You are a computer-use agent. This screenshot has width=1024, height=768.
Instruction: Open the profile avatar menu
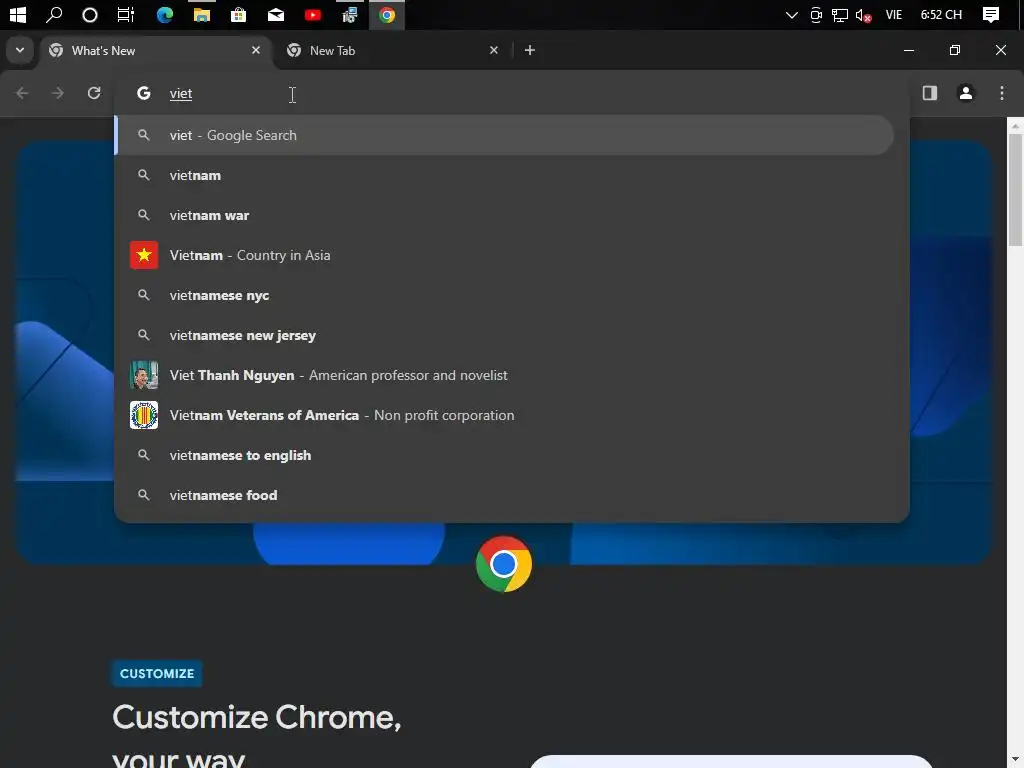pos(965,93)
